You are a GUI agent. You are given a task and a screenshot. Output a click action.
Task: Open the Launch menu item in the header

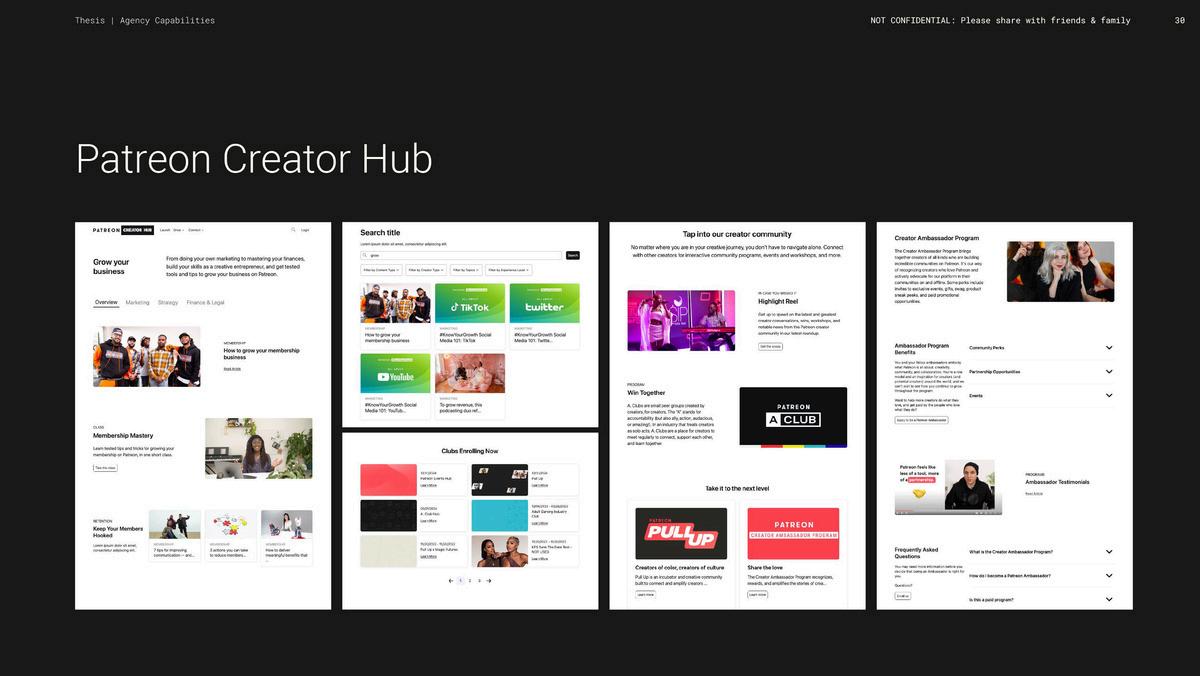coord(165,230)
